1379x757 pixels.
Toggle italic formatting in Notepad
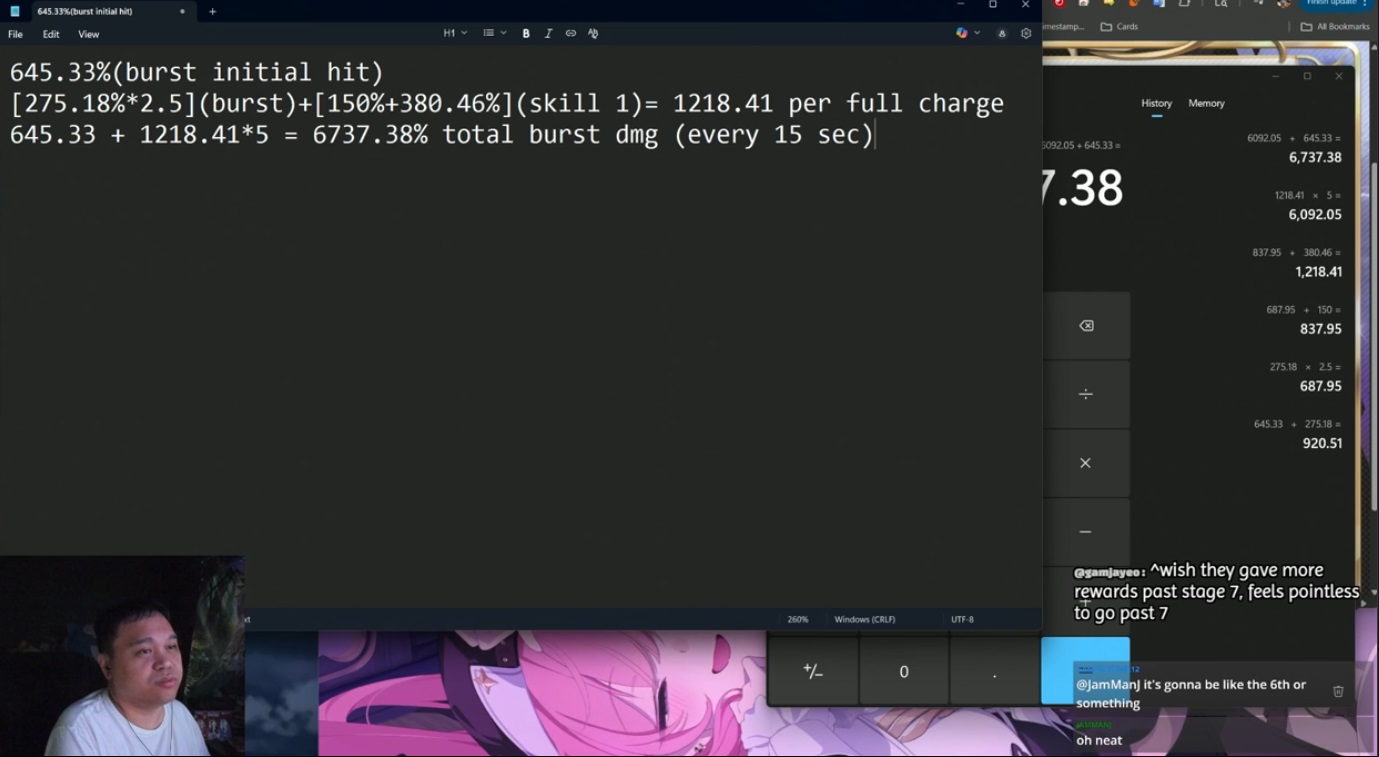pyautogui.click(x=548, y=33)
